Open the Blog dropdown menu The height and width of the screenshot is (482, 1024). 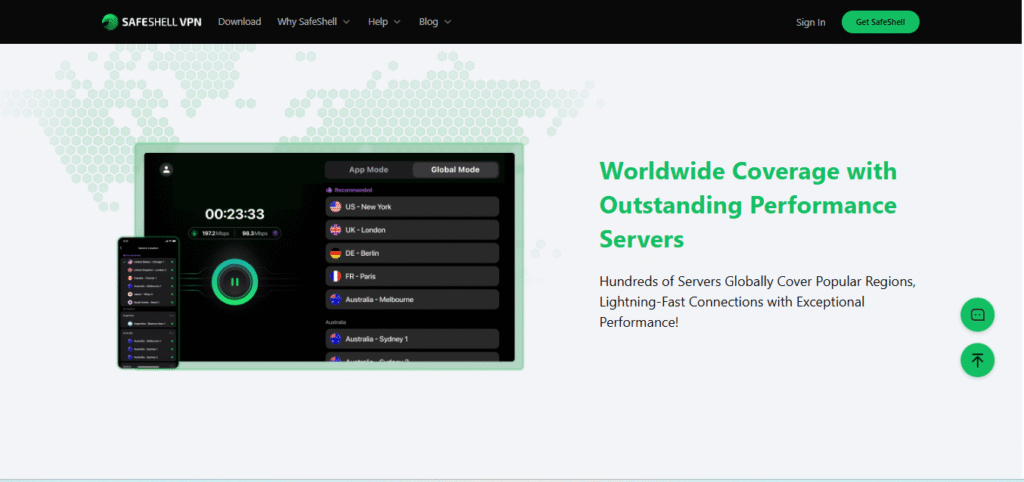click(435, 22)
